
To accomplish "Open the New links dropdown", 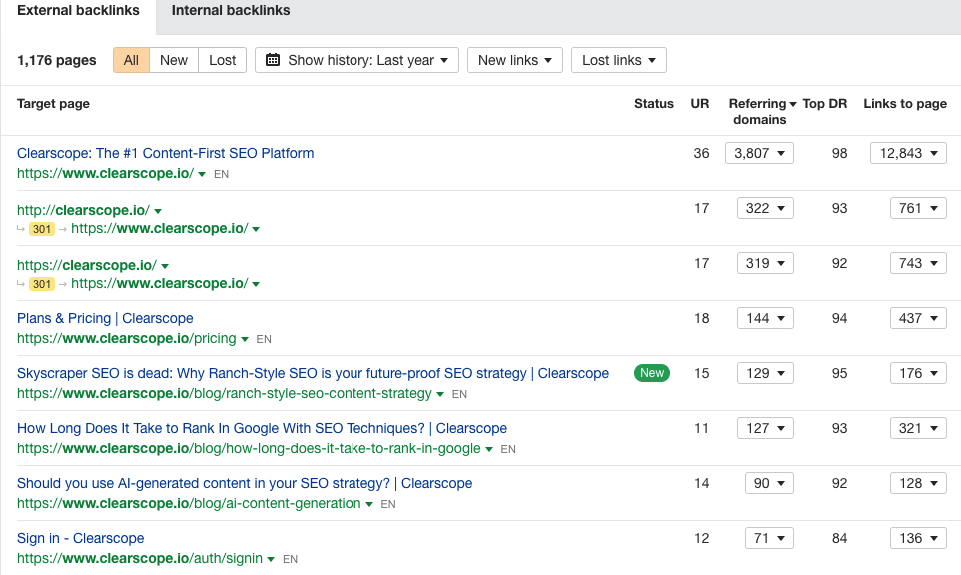I will (x=514, y=60).
